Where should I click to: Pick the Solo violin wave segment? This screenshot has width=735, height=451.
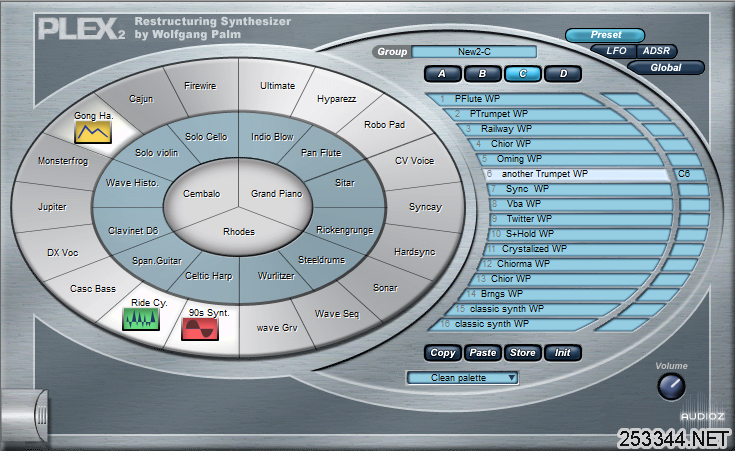(157, 153)
